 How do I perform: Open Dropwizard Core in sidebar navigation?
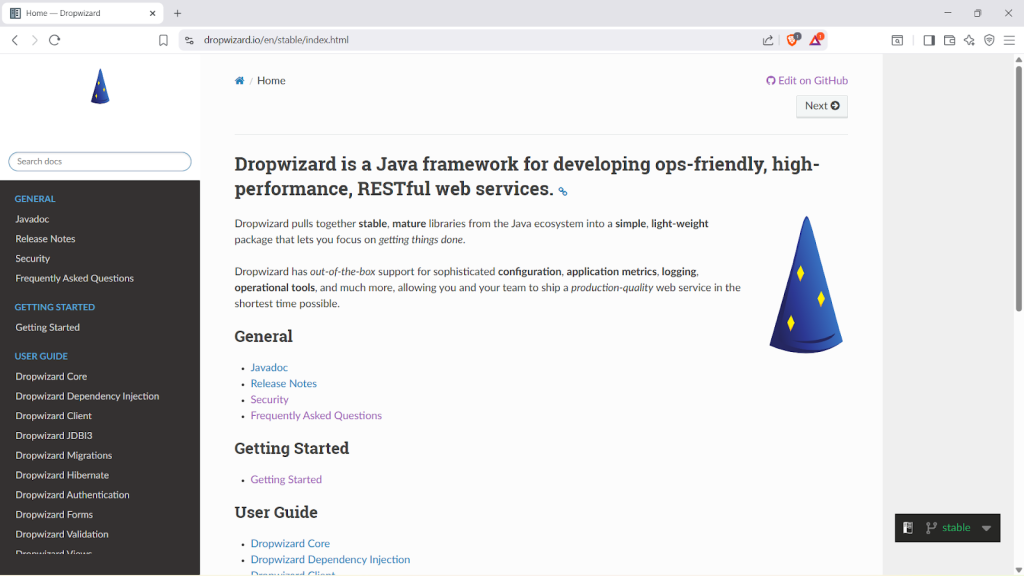pyautogui.click(x=51, y=377)
